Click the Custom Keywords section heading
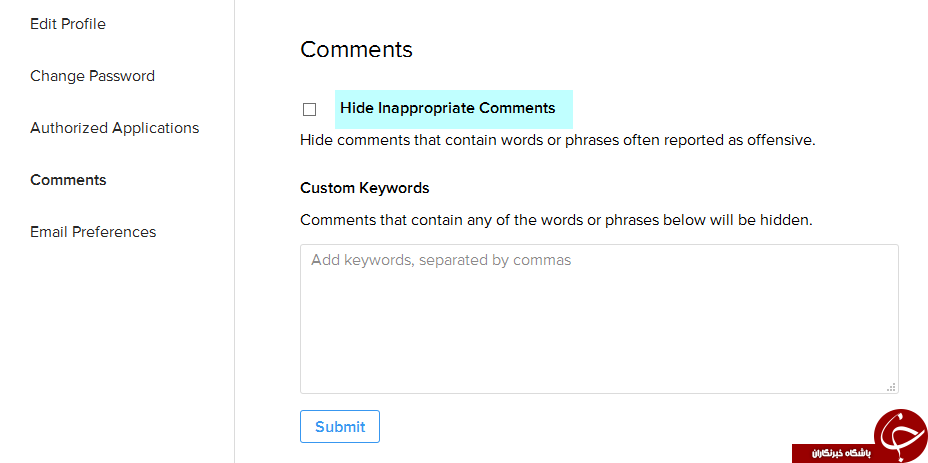The width and height of the screenshot is (928, 463). click(365, 188)
